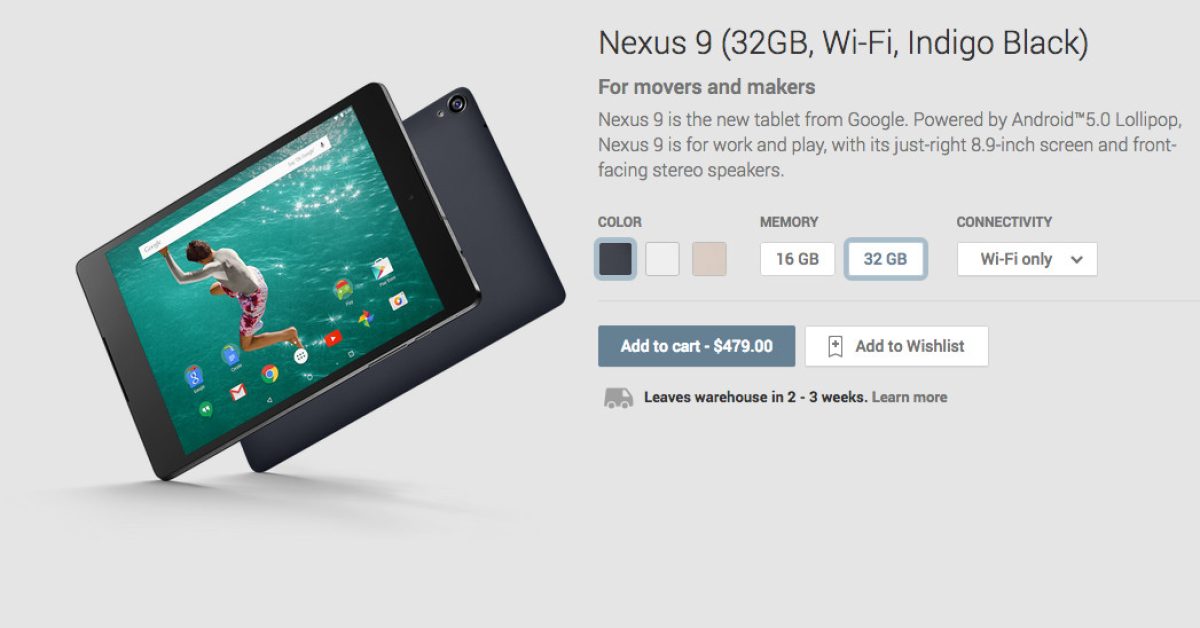1200x628 pixels.
Task: Click the Play Store icon on tablet screen
Action: (x=382, y=268)
